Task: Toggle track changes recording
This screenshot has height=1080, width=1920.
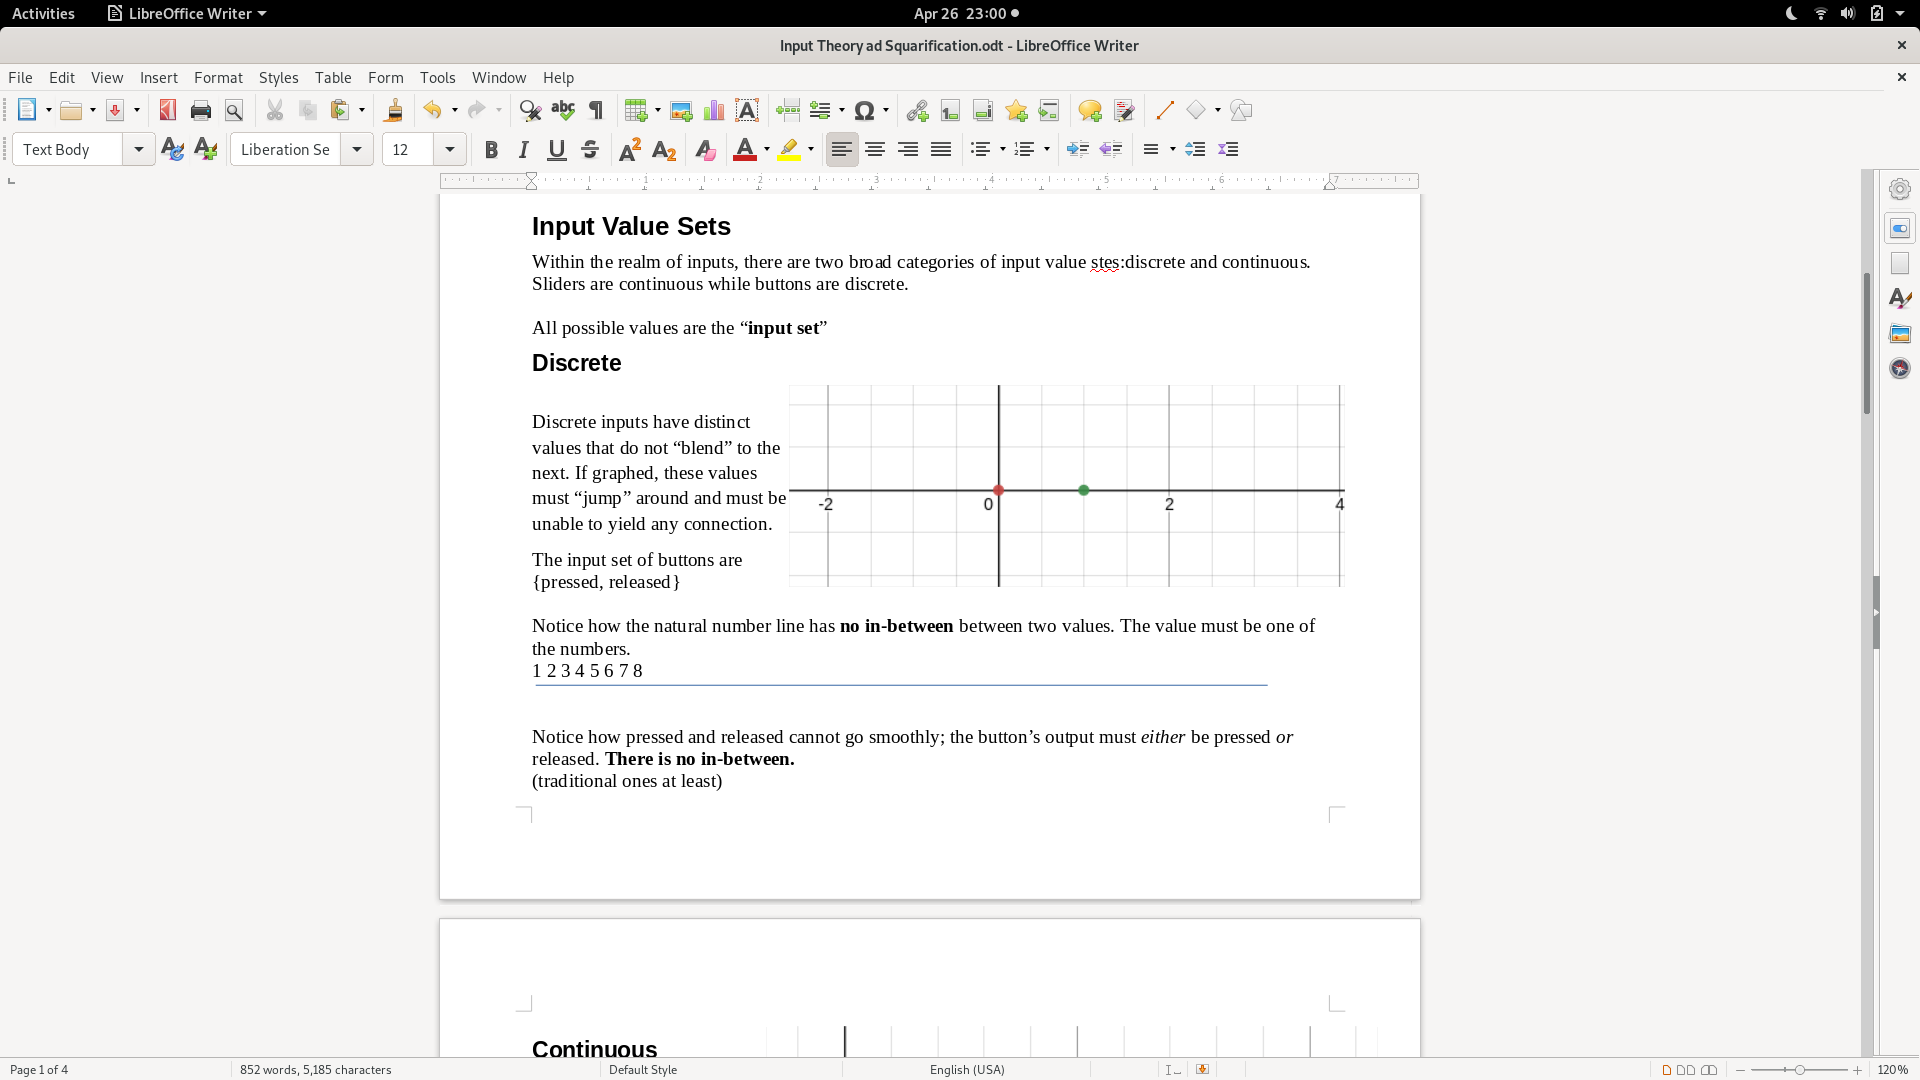Action: pos(1124,111)
